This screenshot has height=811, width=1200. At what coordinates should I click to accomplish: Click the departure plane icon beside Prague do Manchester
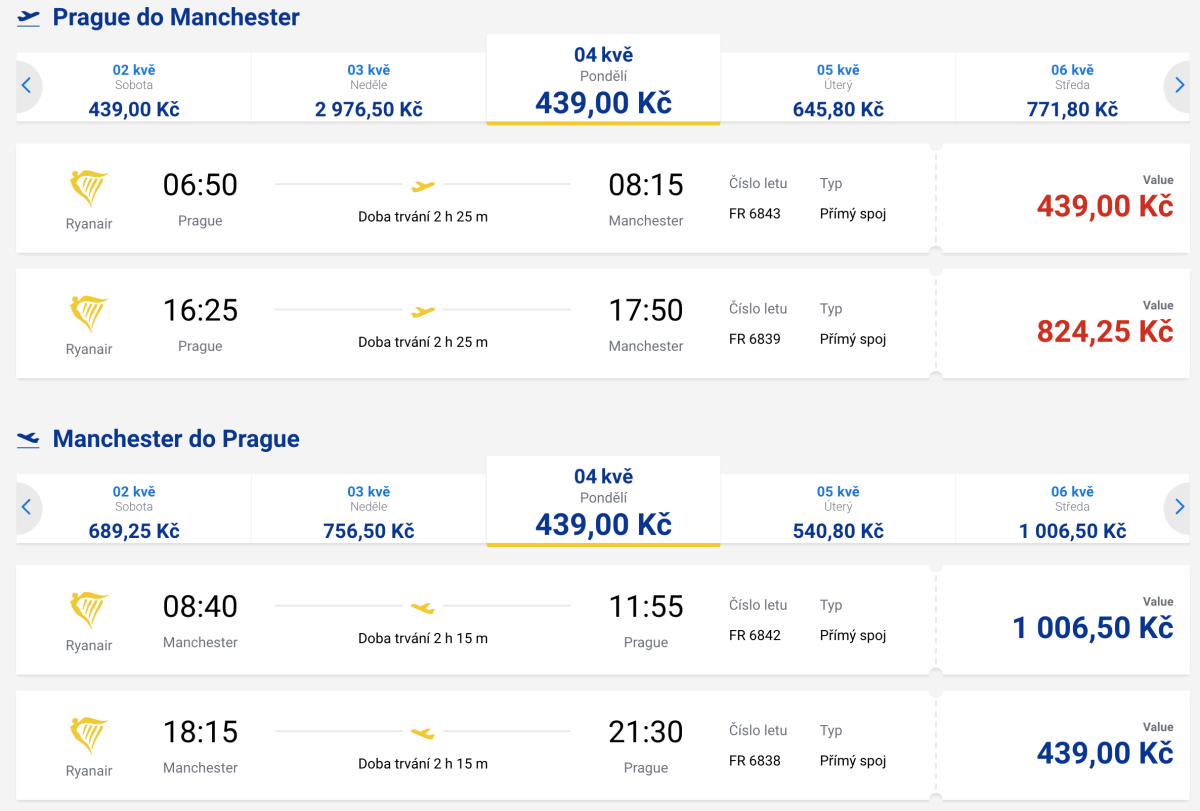(28, 18)
